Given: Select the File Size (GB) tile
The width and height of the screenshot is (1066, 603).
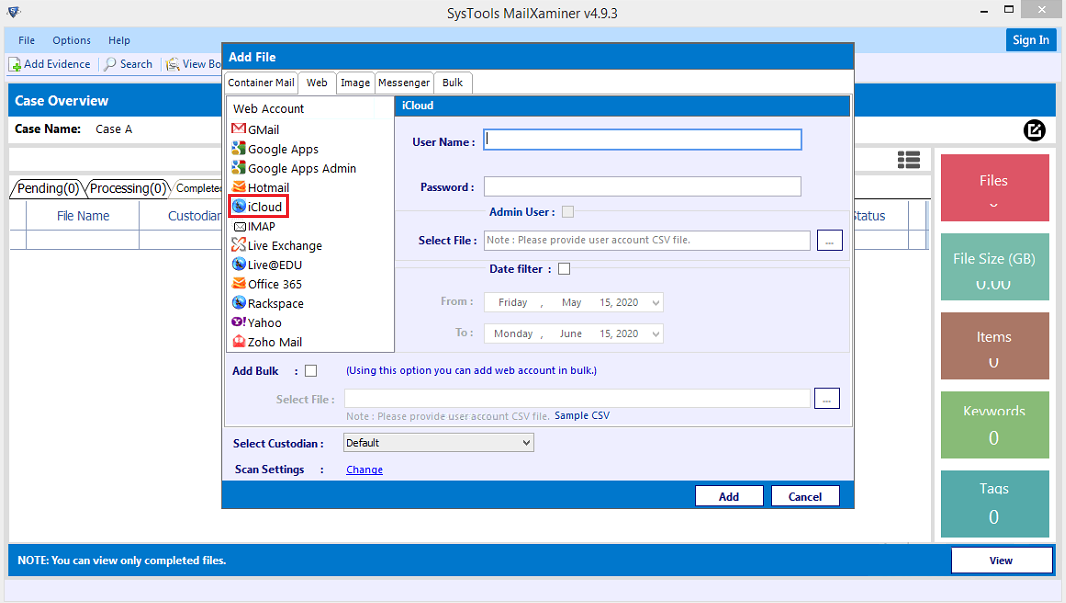Looking at the screenshot, I should pyautogui.click(x=995, y=266).
